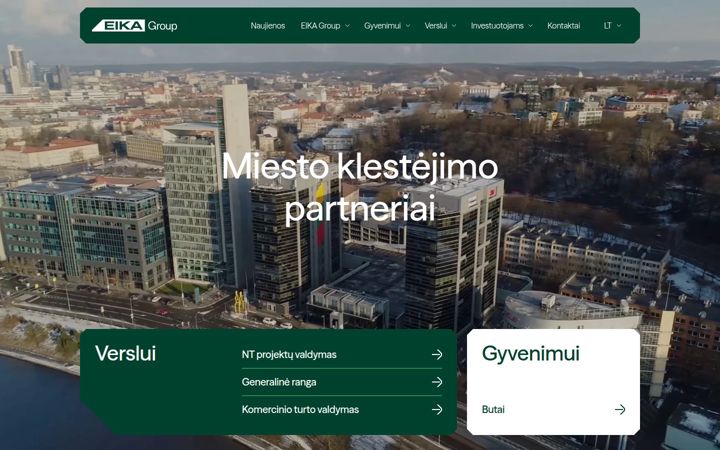Image resolution: width=720 pixels, height=450 pixels.
Task: Click the Gyvenimui card heading
Action: coord(530,354)
